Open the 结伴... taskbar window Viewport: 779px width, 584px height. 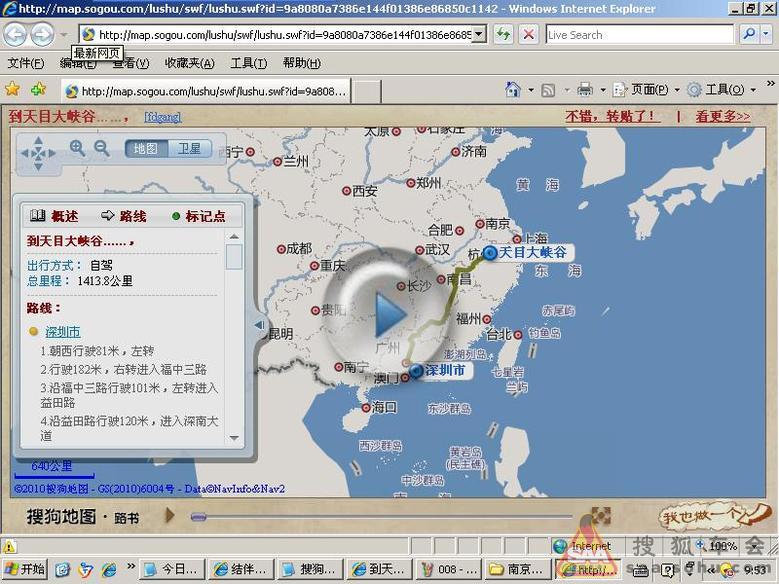242,569
